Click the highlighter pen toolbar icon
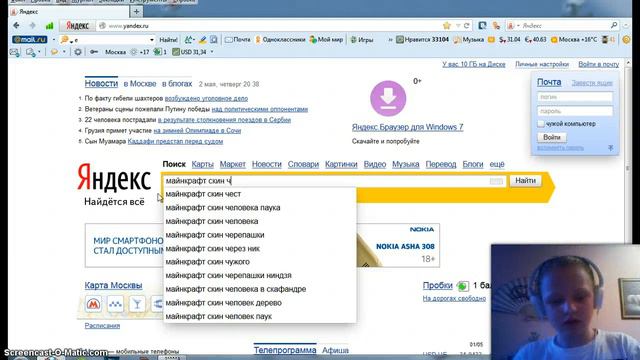The image size is (640, 360). click(x=202, y=40)
